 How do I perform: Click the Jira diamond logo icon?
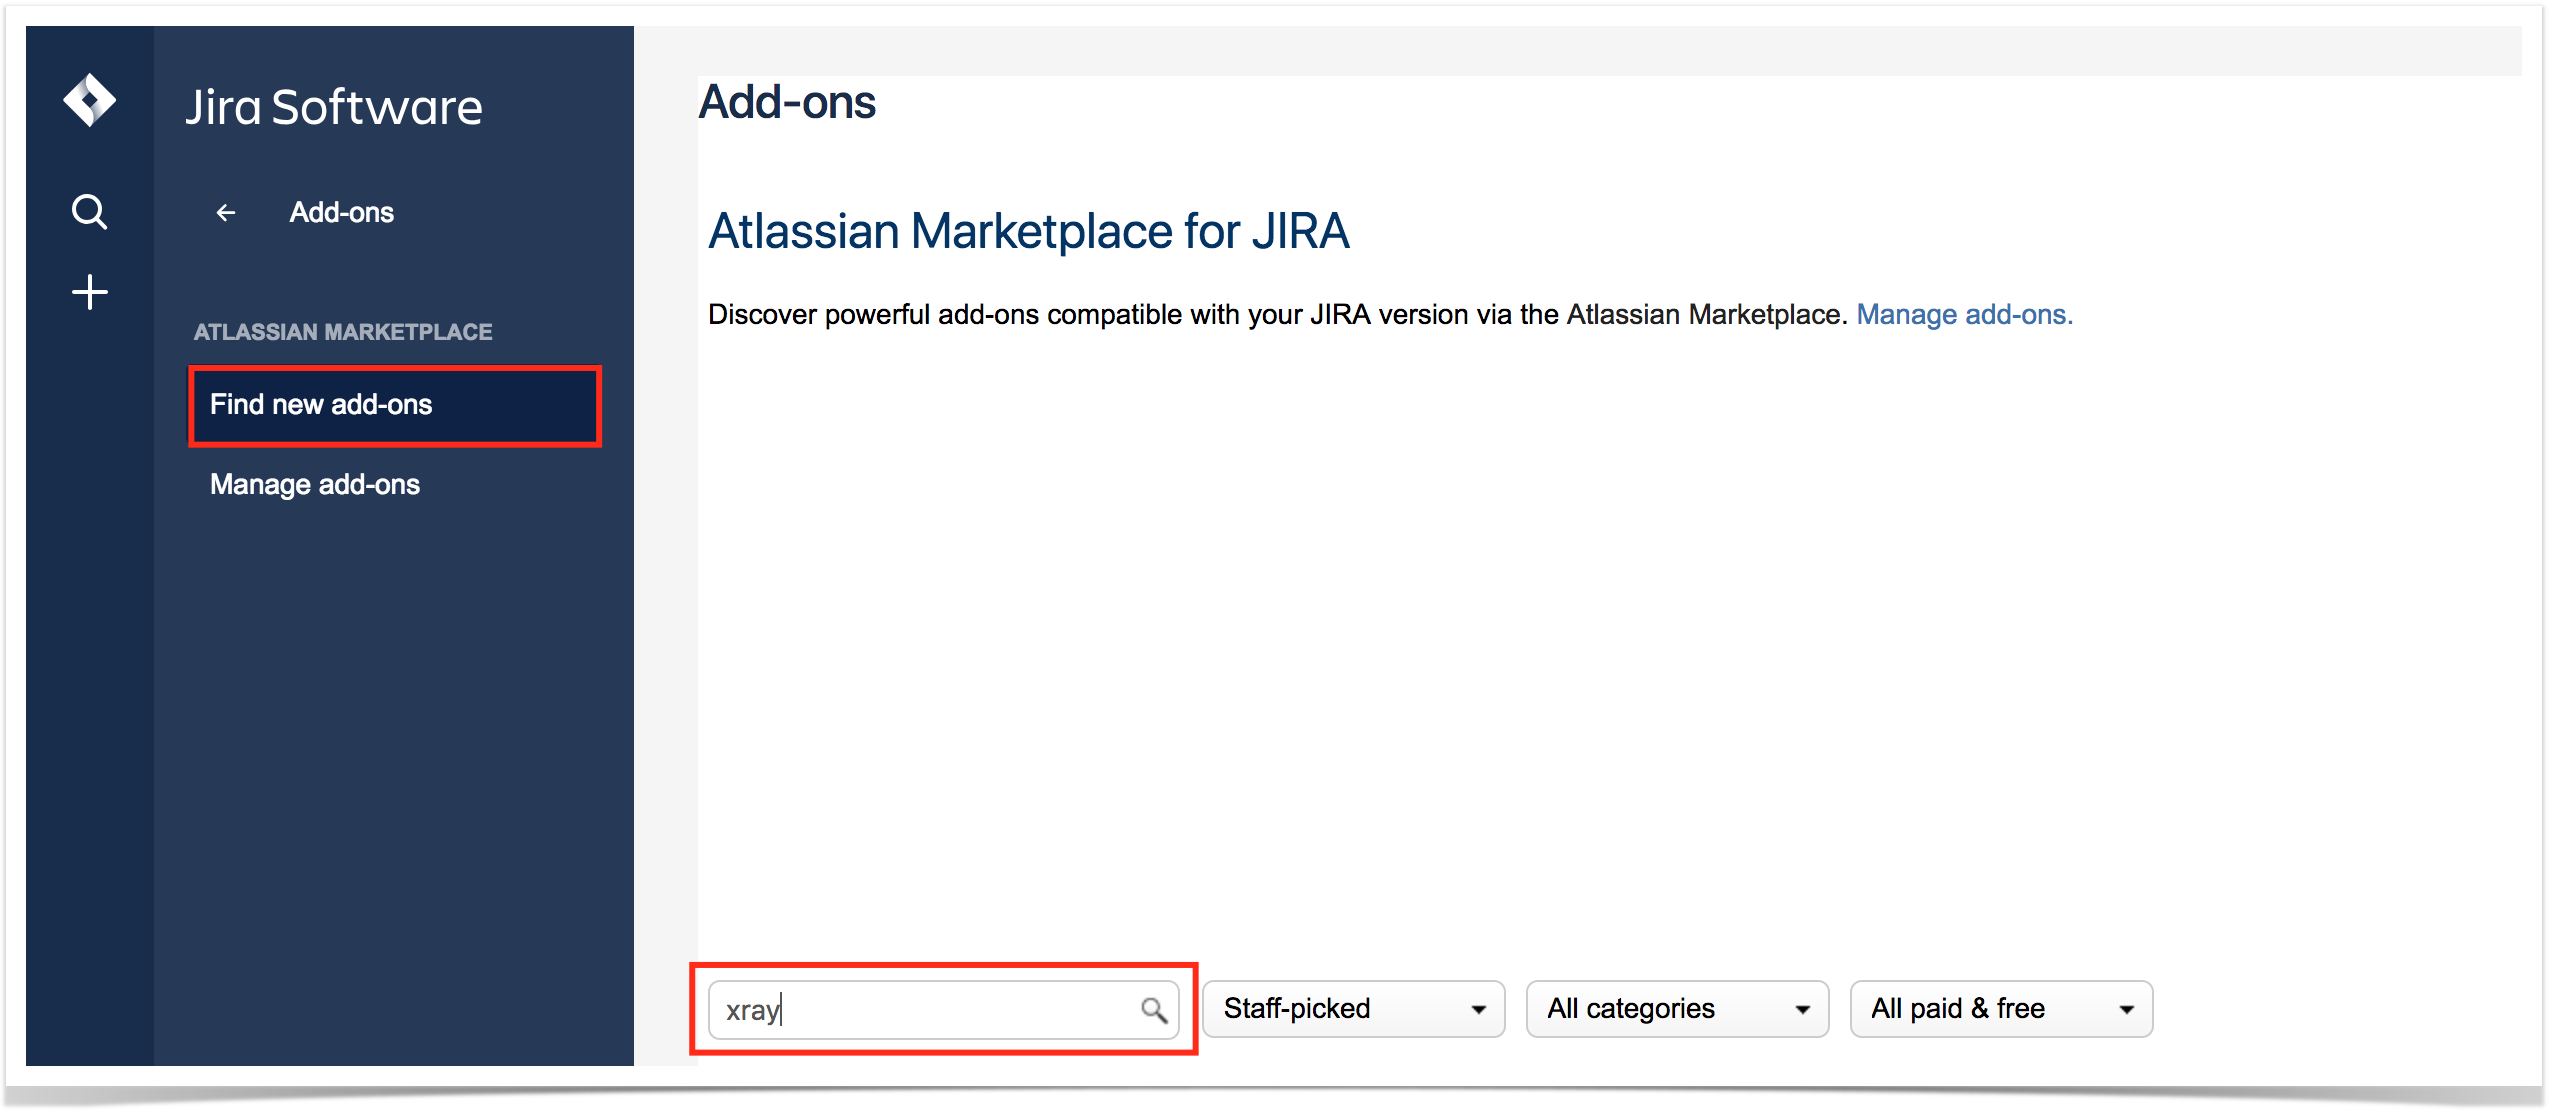(89, 100)
